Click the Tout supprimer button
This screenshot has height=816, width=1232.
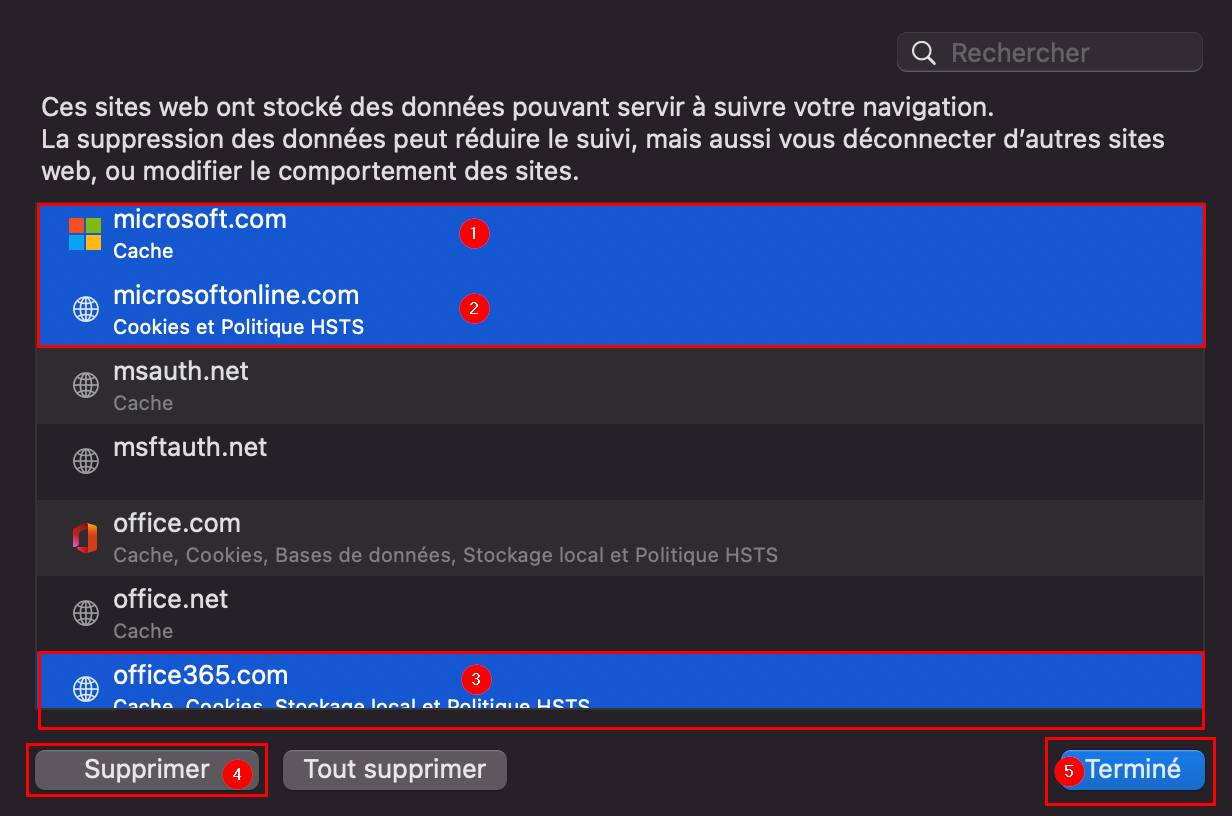395,770
